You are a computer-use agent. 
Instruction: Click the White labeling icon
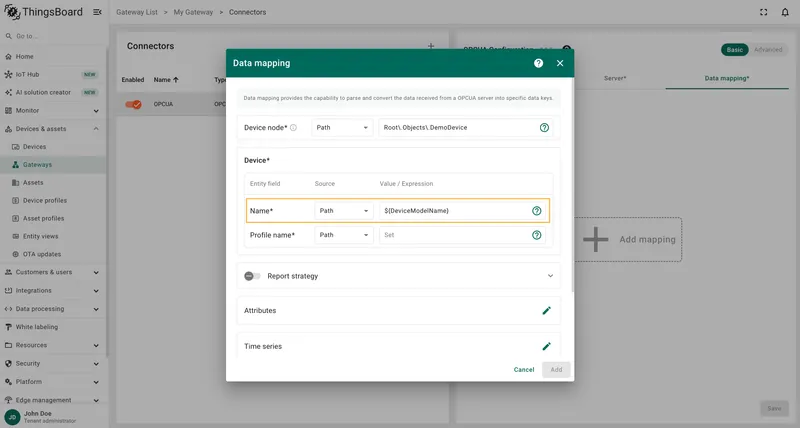(x=8, y=327)
